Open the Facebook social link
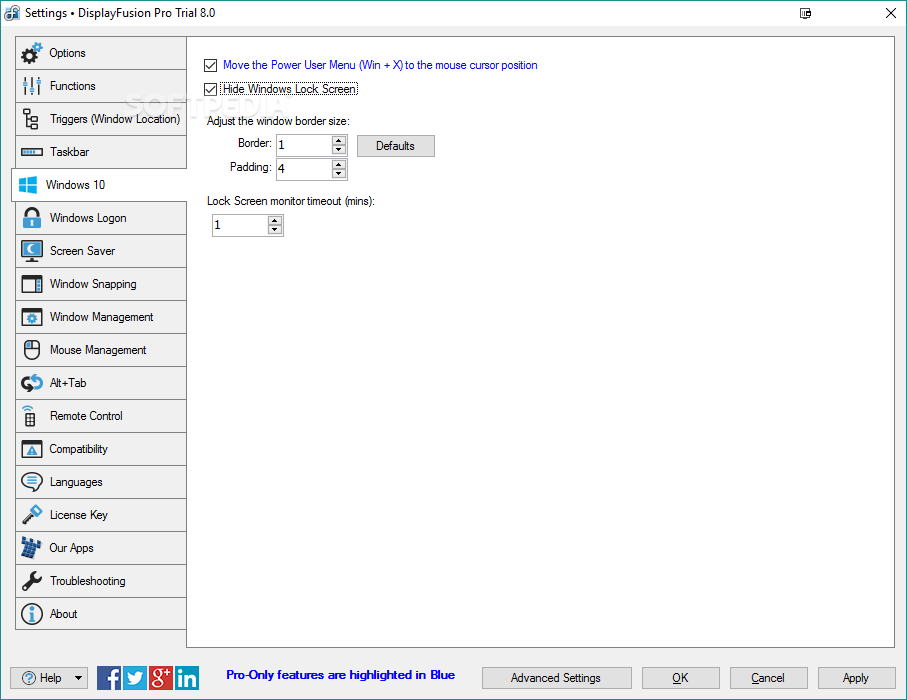 109,678
